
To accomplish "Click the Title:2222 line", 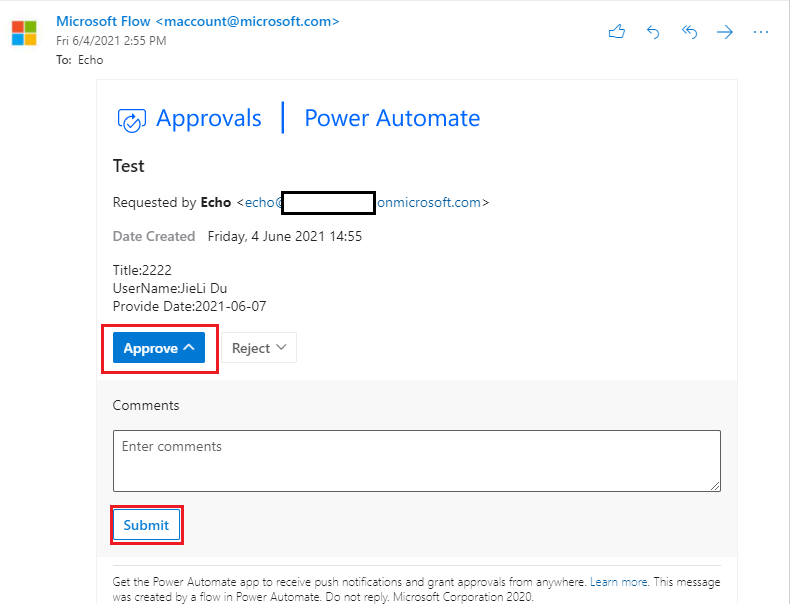I will click(142, 271).
